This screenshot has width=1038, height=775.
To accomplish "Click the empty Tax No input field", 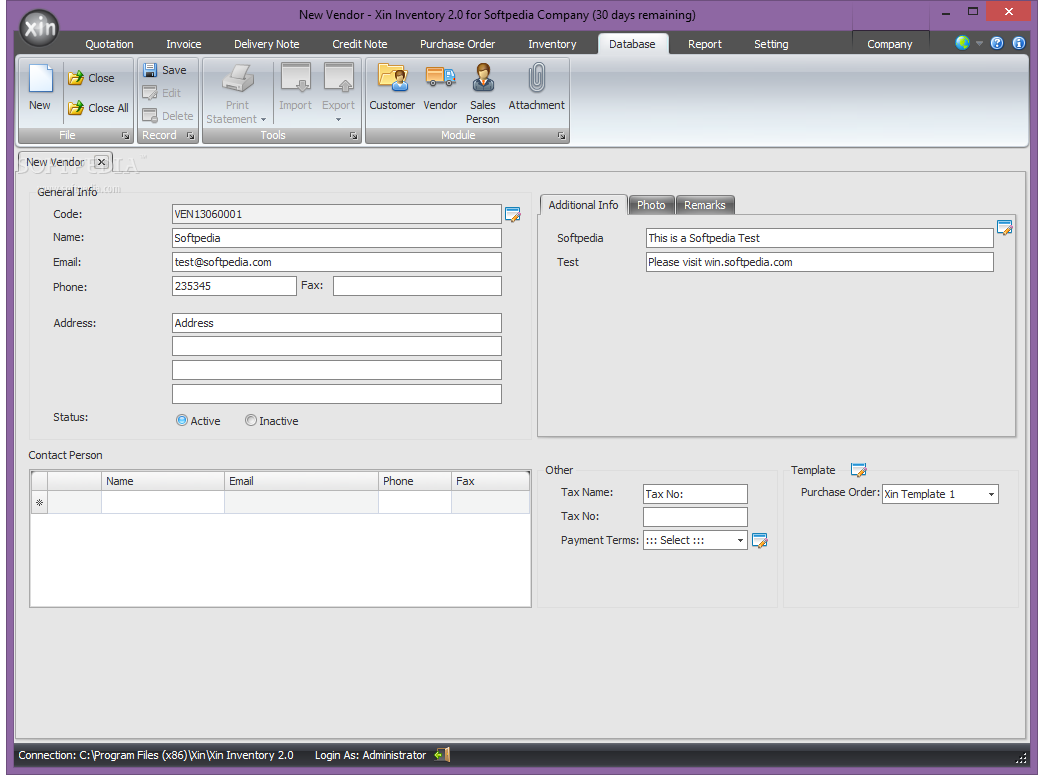I will click(695, 517).
